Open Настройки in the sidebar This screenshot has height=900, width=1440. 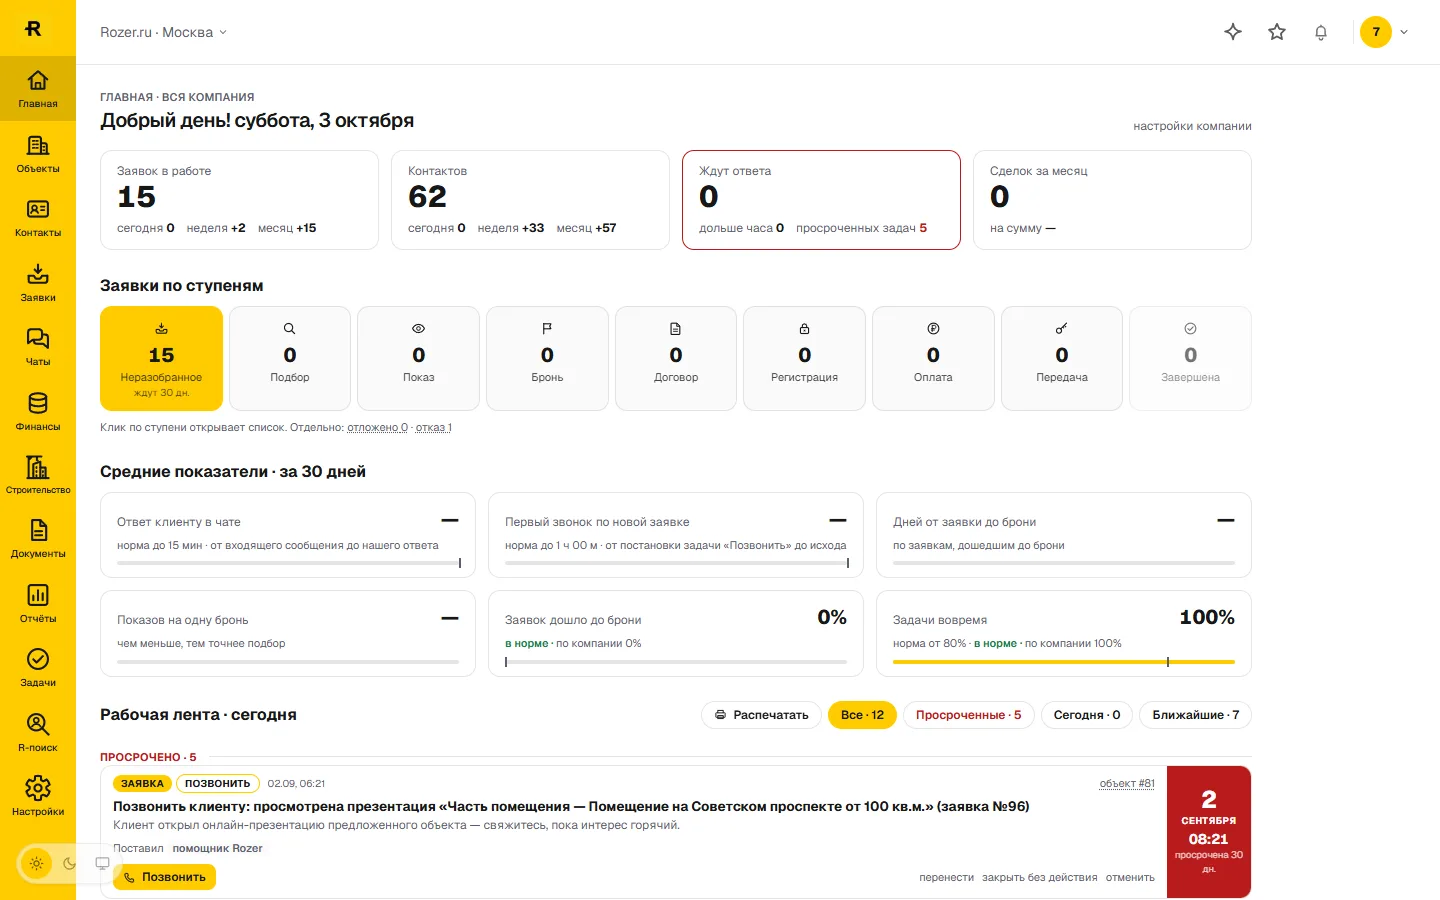[38, 797]
